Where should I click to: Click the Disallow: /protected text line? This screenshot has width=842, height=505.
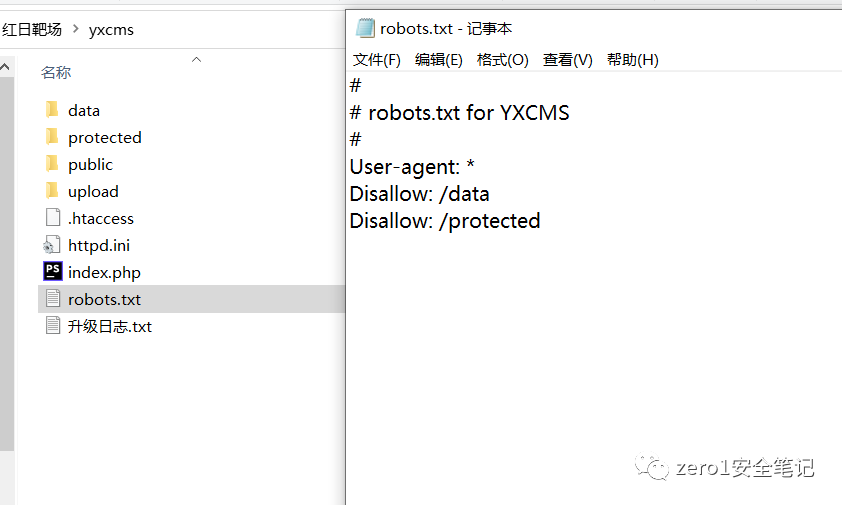pyautogui.click(x=445, y=221)
